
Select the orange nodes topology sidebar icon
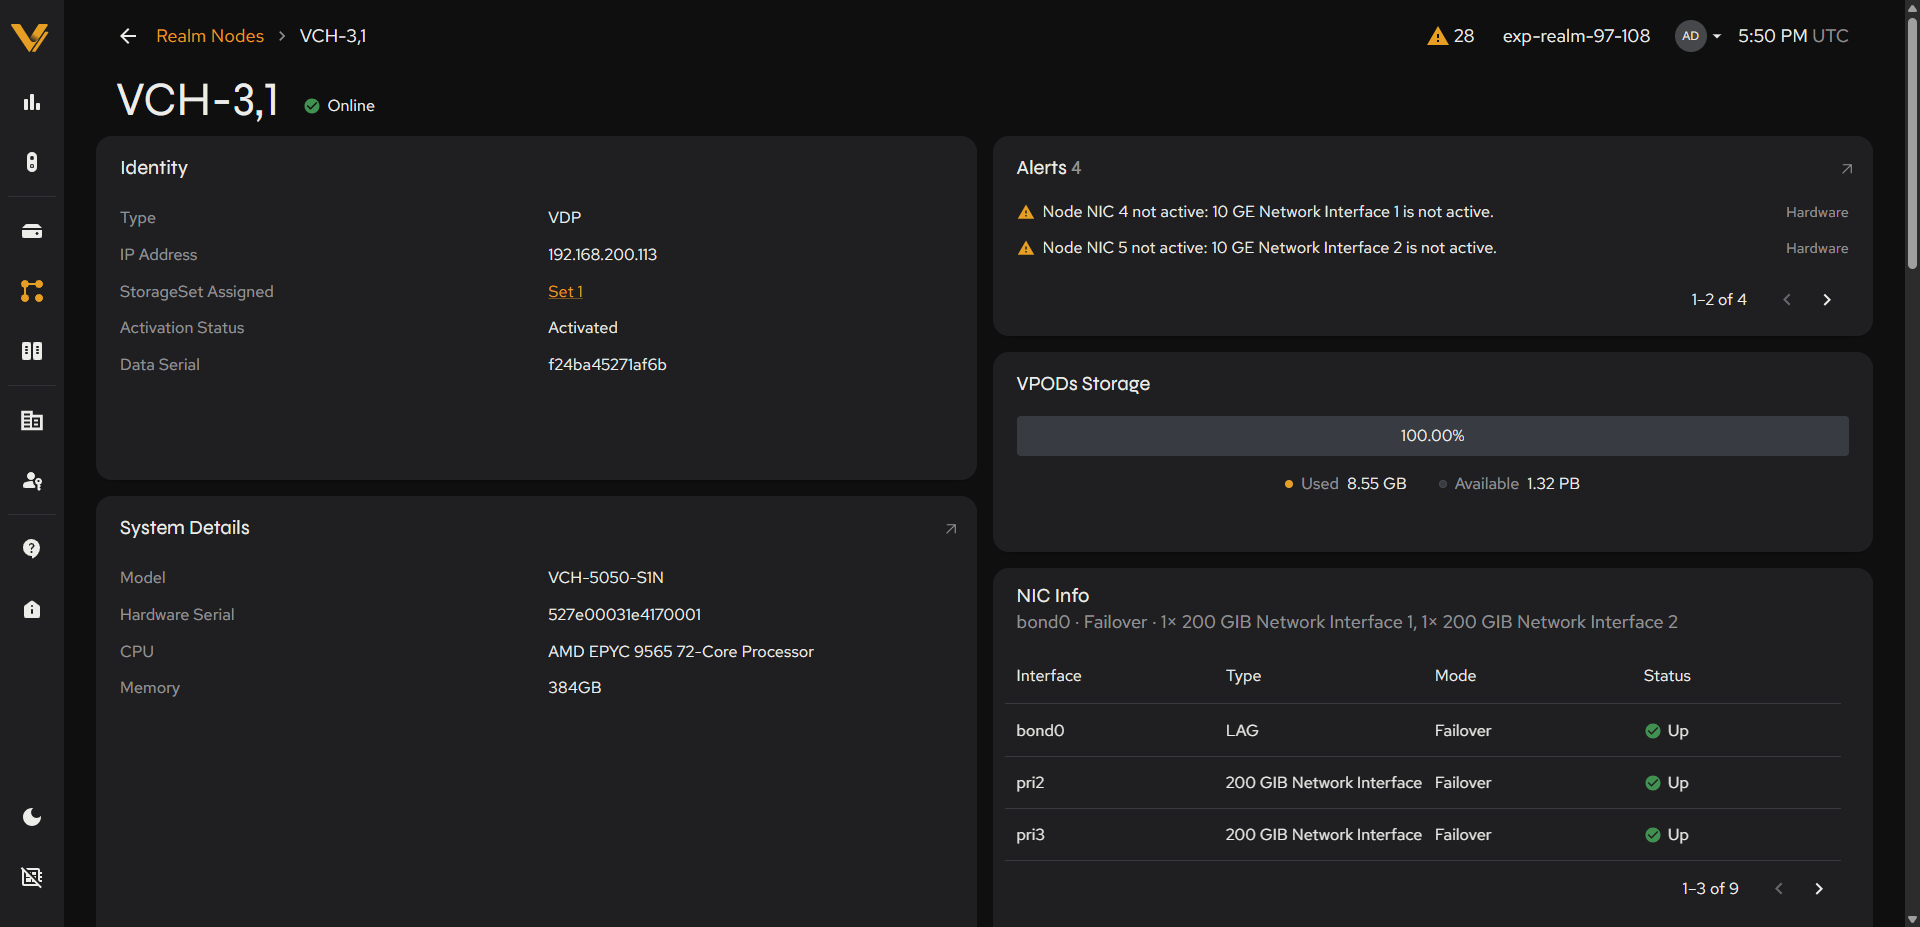point(32,291)
